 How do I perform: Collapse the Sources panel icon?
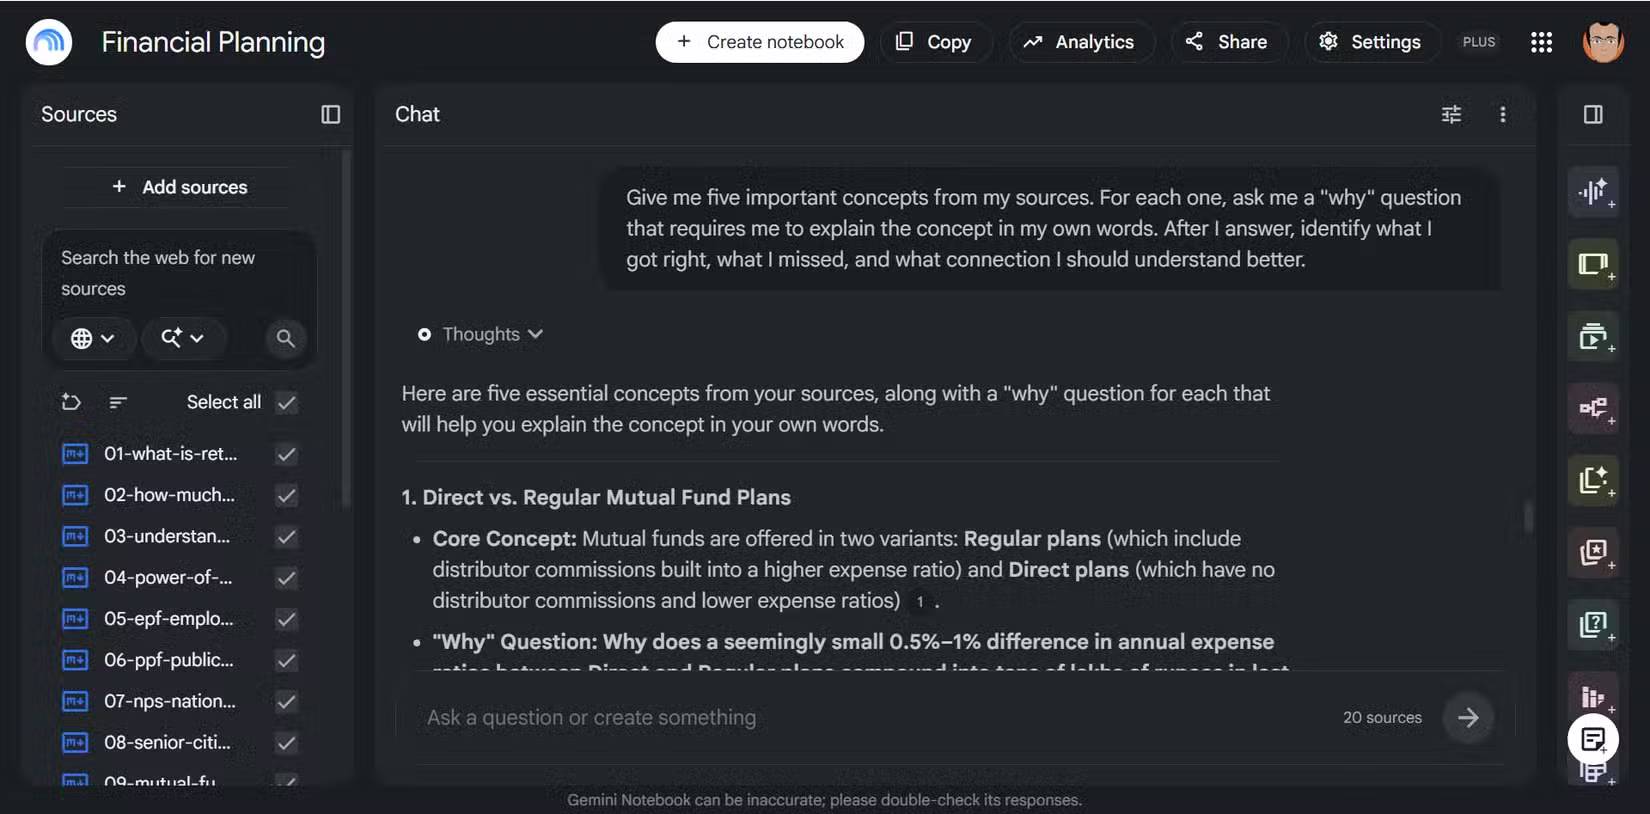[x=331, y=114]
